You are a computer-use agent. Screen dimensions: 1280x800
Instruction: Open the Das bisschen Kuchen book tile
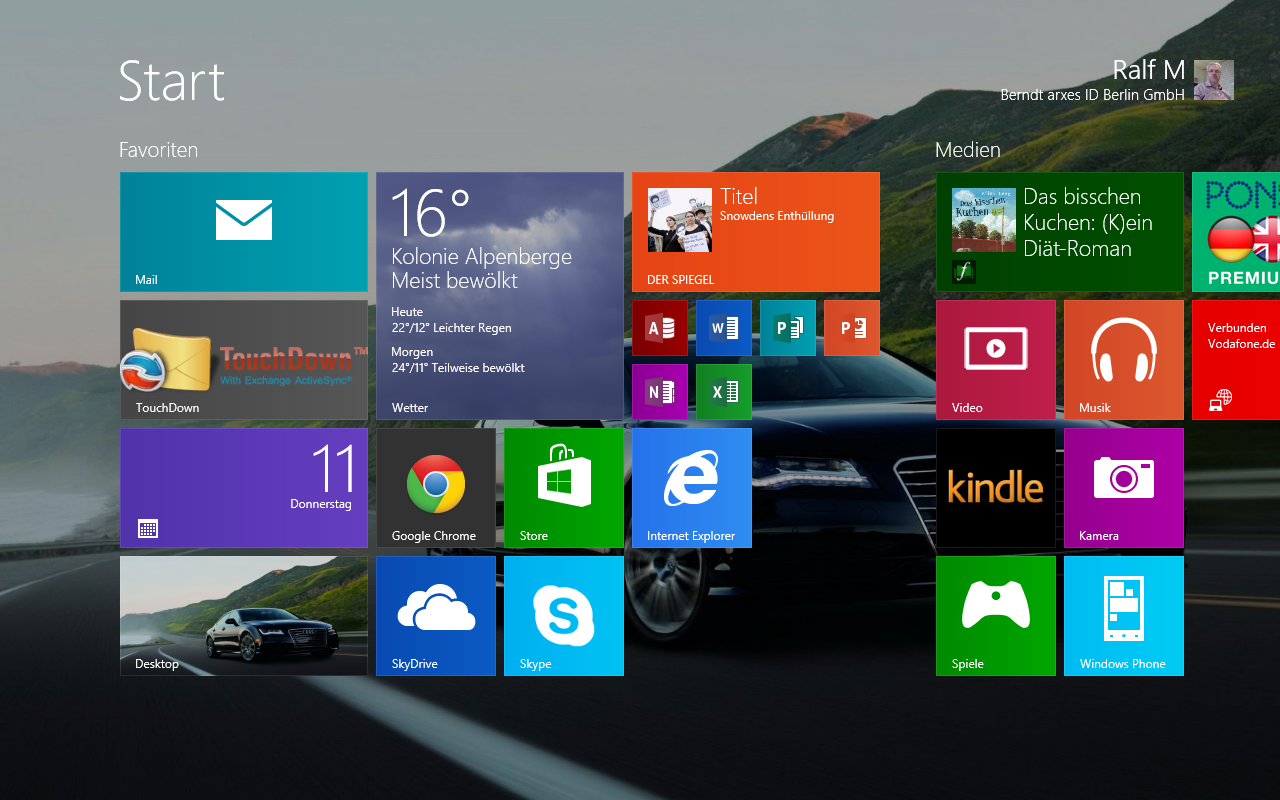(x=1060, y=232)
